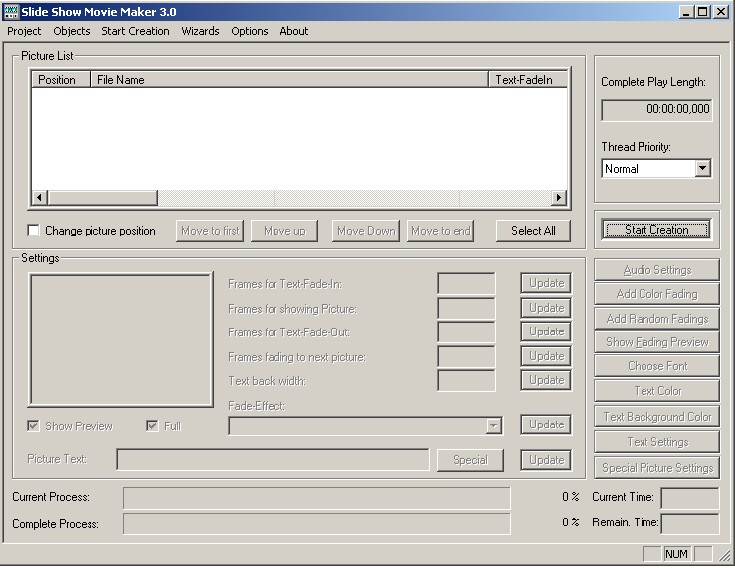Open Text Background Color button
Image resolution: width=735 pixels, height=568 pixels.
pos(657,417)
